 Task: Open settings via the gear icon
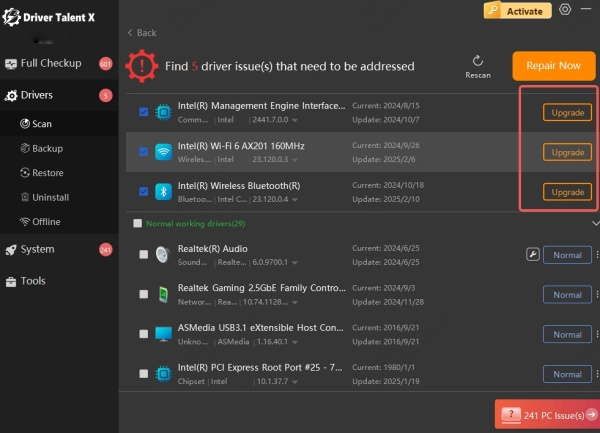pyautogui.click(x=565, y=10)
